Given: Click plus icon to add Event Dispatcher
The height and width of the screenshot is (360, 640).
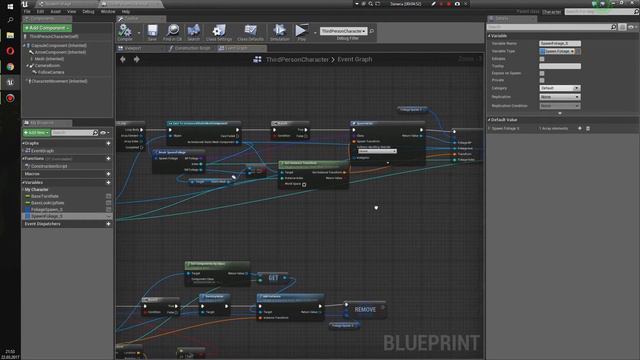Looking at the screenshot, I should [108, 224].
